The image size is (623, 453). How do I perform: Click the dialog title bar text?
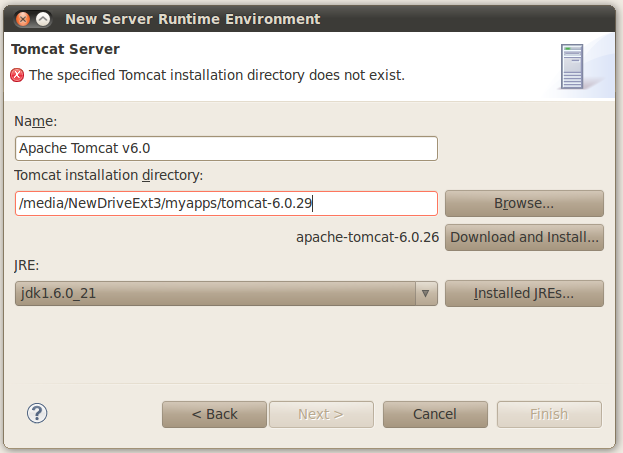point(192,19)
